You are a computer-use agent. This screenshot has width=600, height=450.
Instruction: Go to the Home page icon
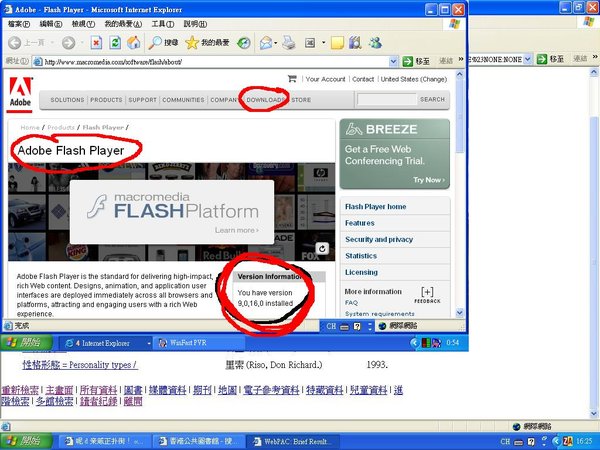[134, 43]
